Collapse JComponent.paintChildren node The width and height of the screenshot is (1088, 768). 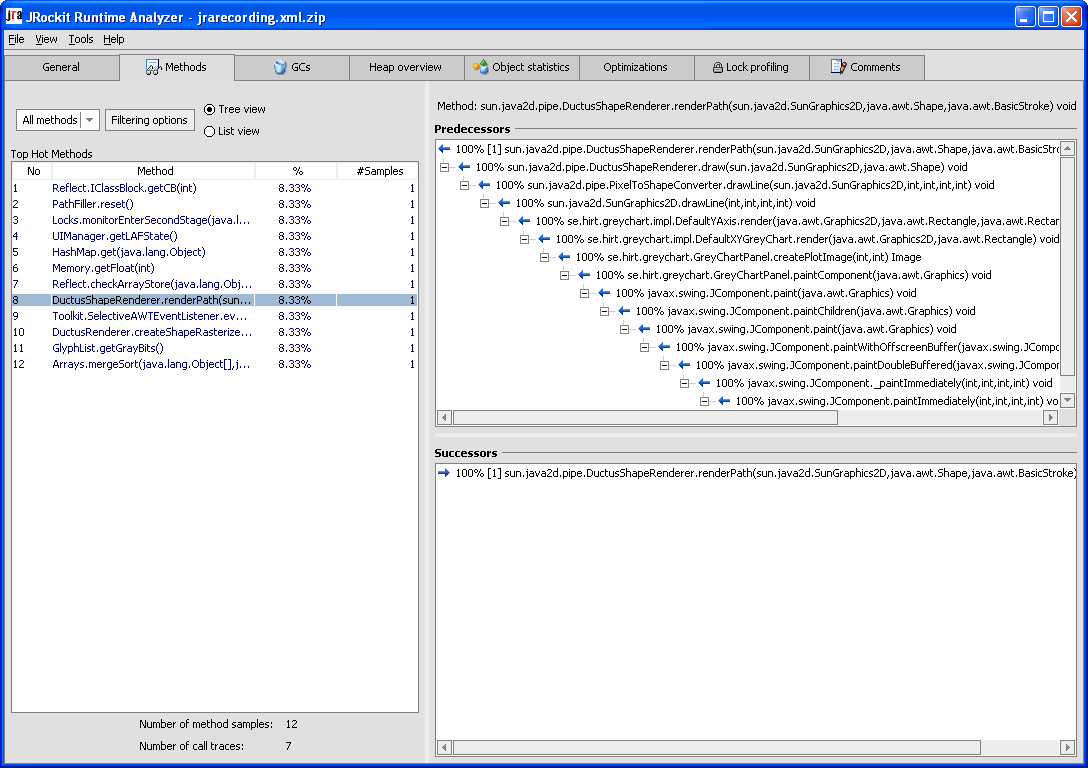[604, 312]
